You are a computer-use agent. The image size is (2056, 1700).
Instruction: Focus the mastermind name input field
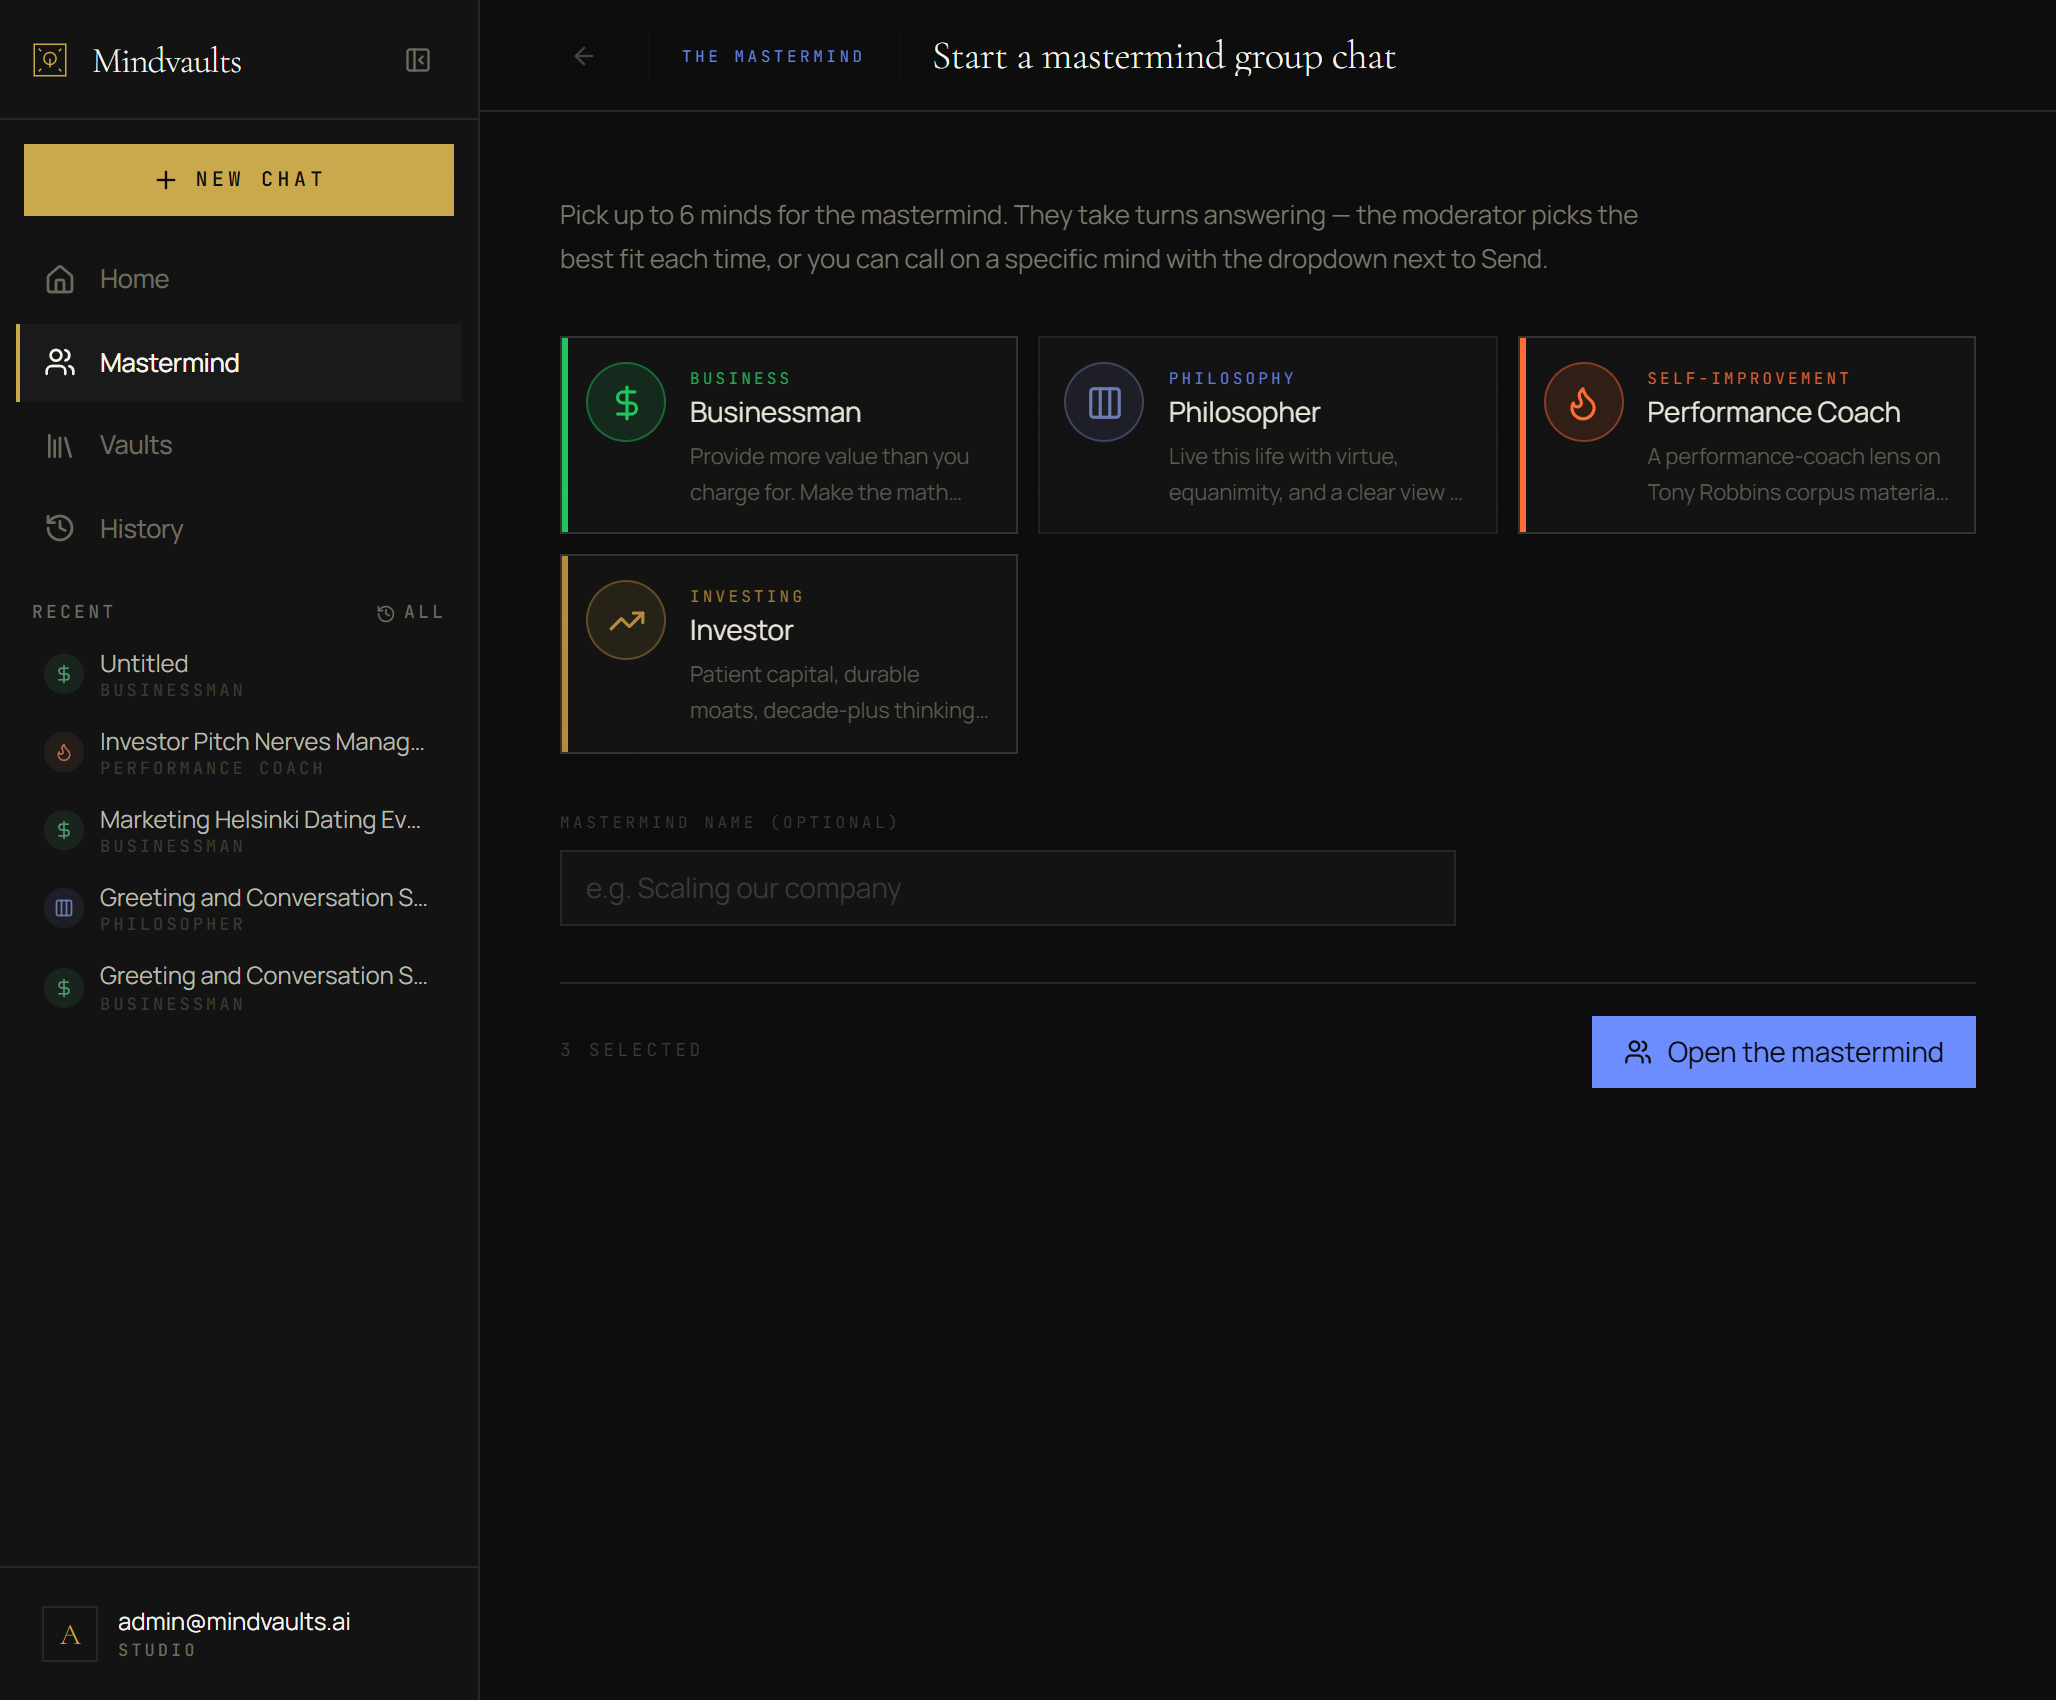(1008, 888)
